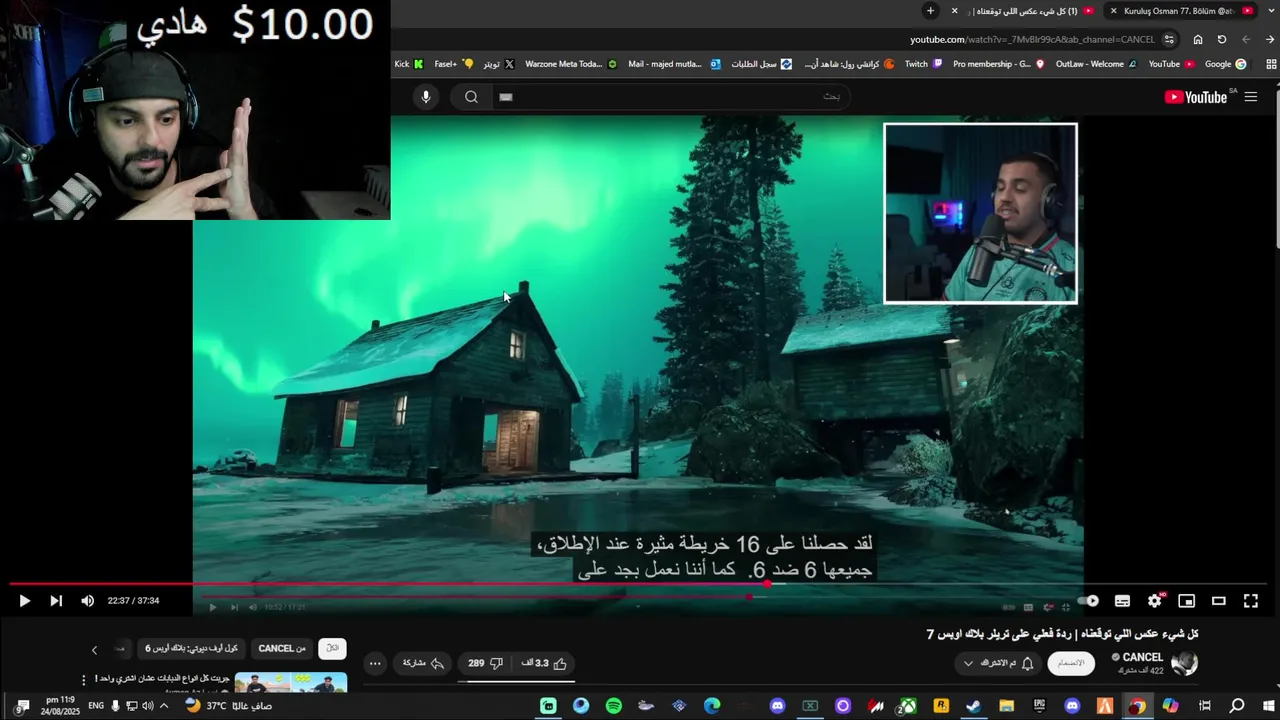Open the Fasel+ bookmark
The height and width of the screenshot is (720, 1280).
[x=454, y=64]
